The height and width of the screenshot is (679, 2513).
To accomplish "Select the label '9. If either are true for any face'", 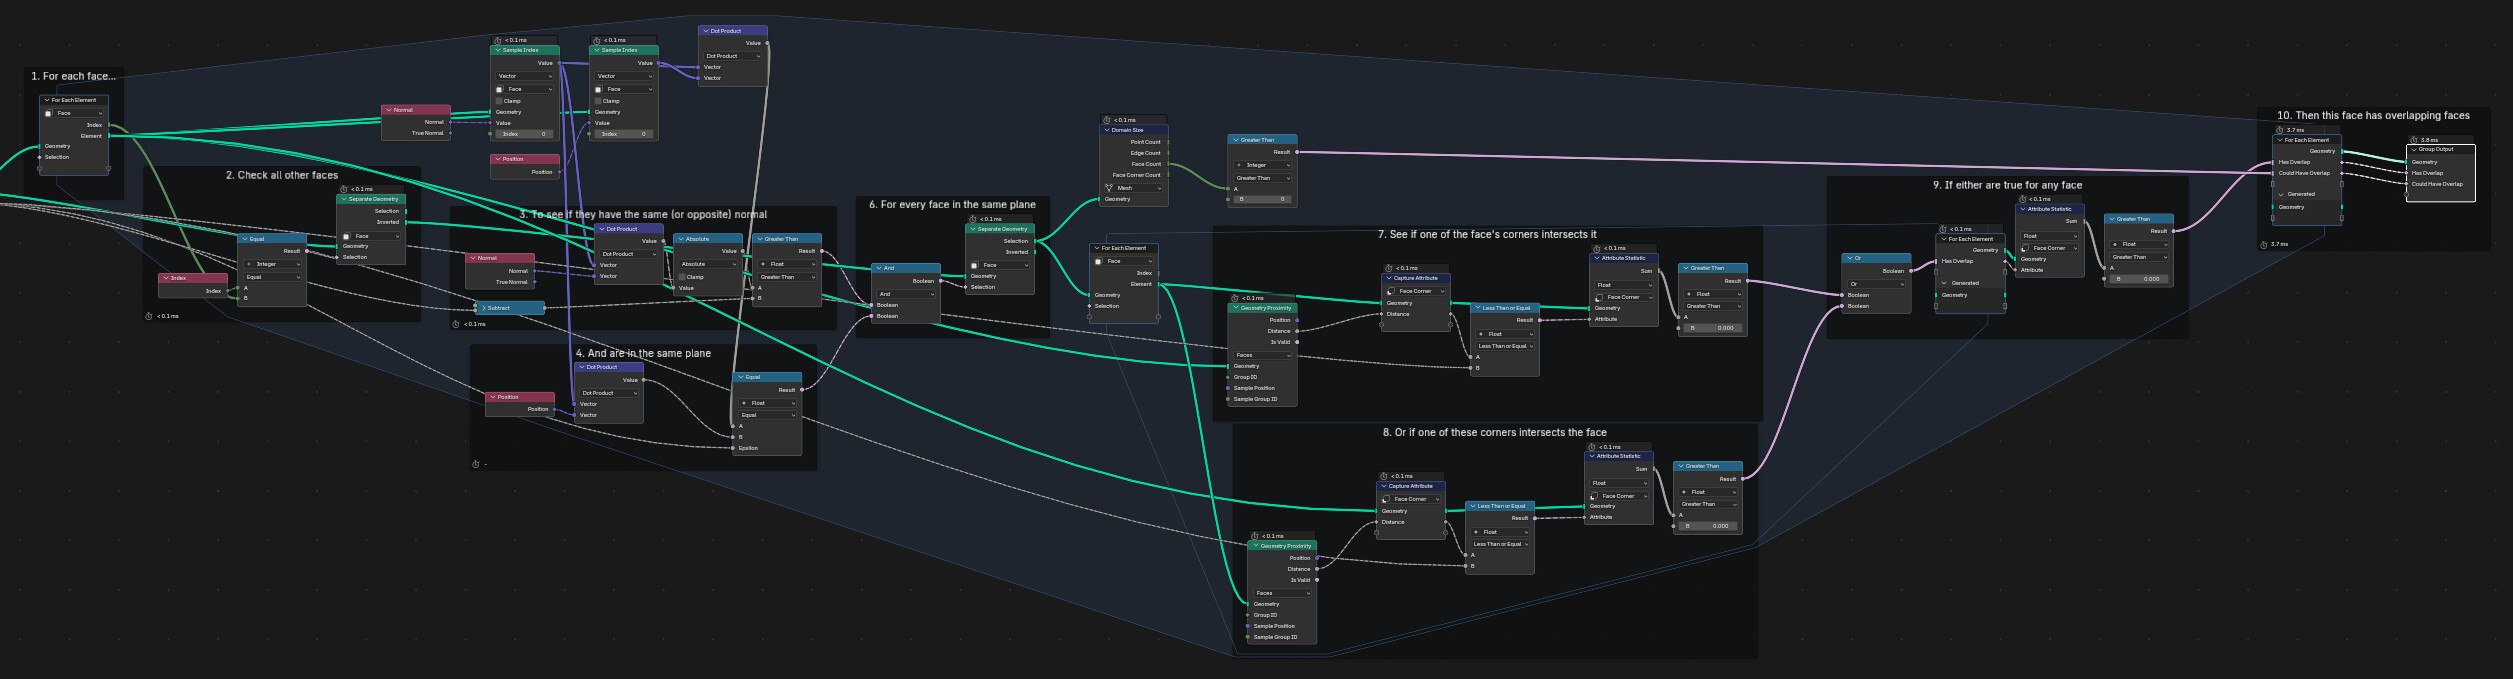I will (x=2007, y=185).
